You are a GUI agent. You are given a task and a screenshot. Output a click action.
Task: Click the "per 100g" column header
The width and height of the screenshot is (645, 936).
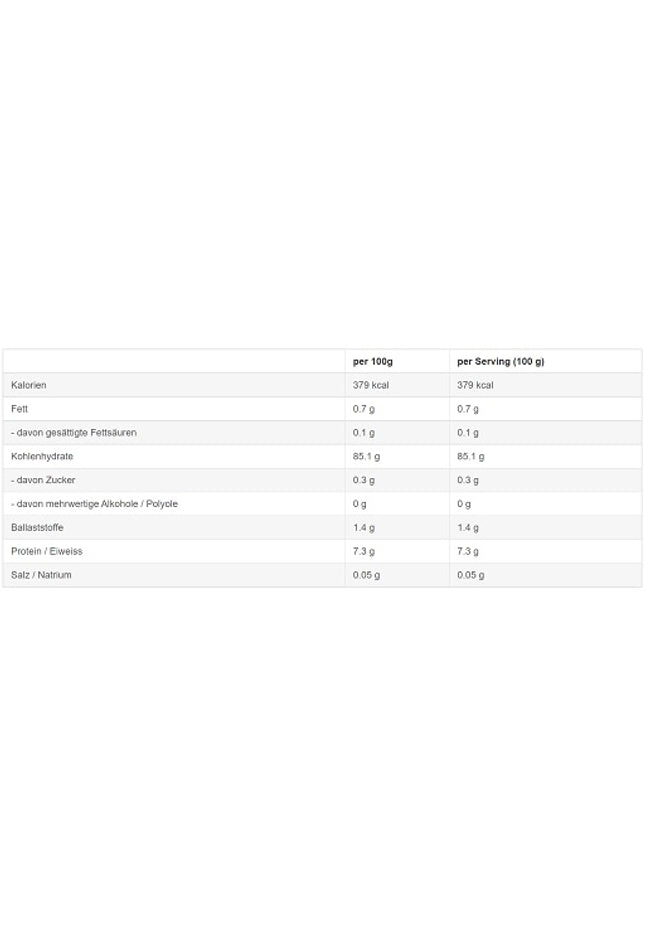(x=373, y=361)
